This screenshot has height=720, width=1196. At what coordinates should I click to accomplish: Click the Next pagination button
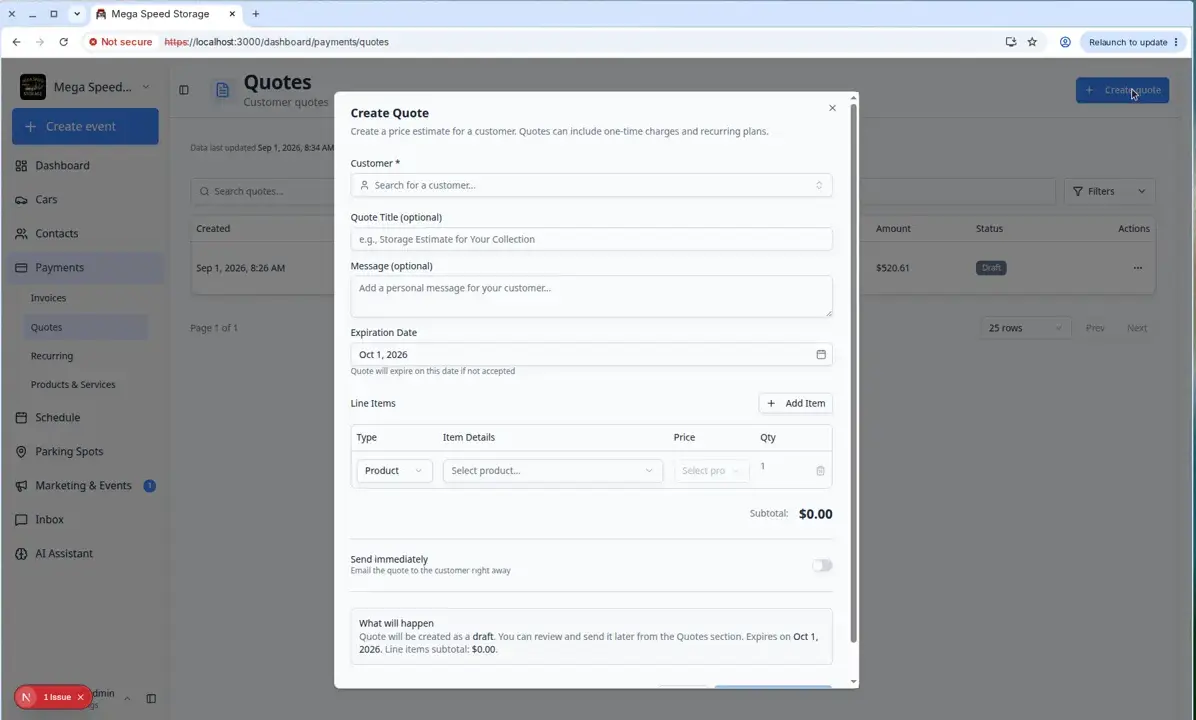click(1137, 328)
